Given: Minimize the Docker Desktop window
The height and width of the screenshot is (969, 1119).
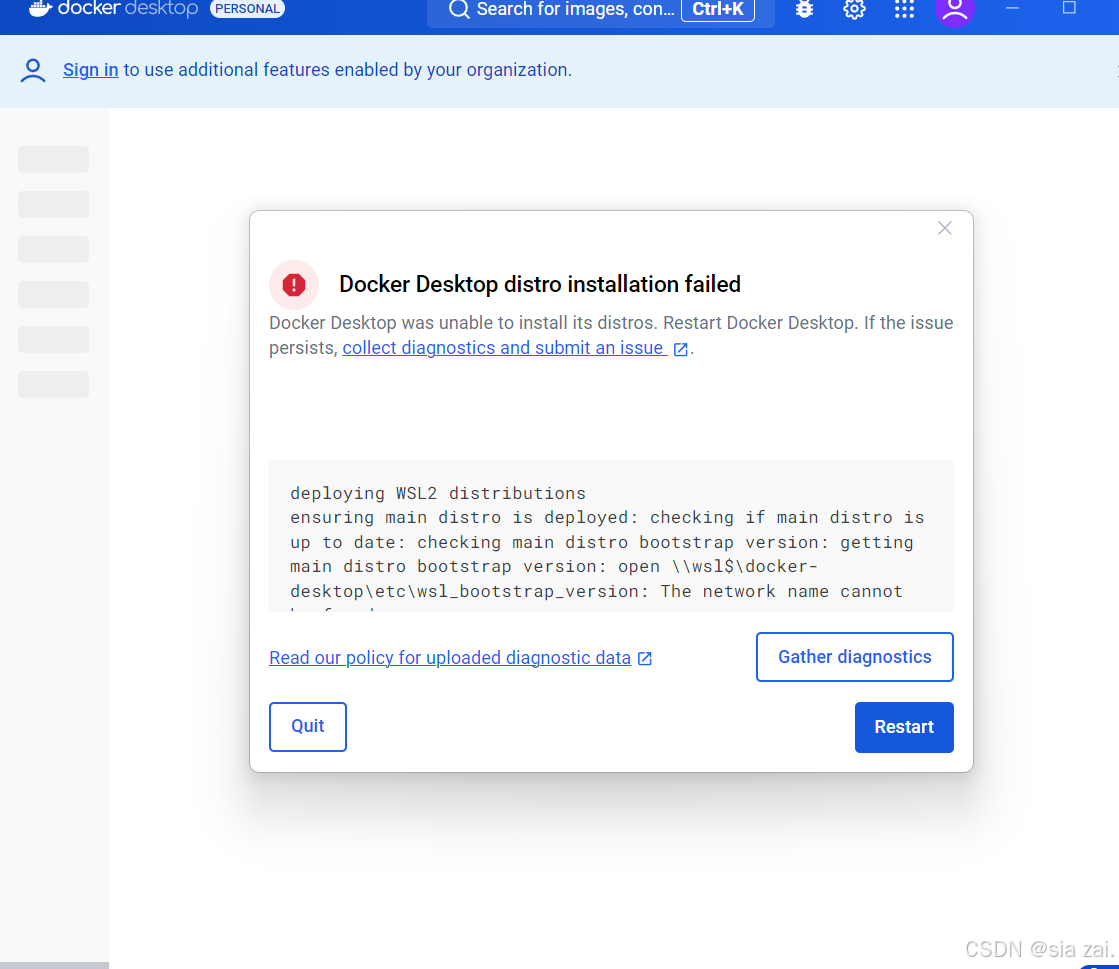Looking at the screenshot, I should pyautogui.click(x=1012, y=8).
